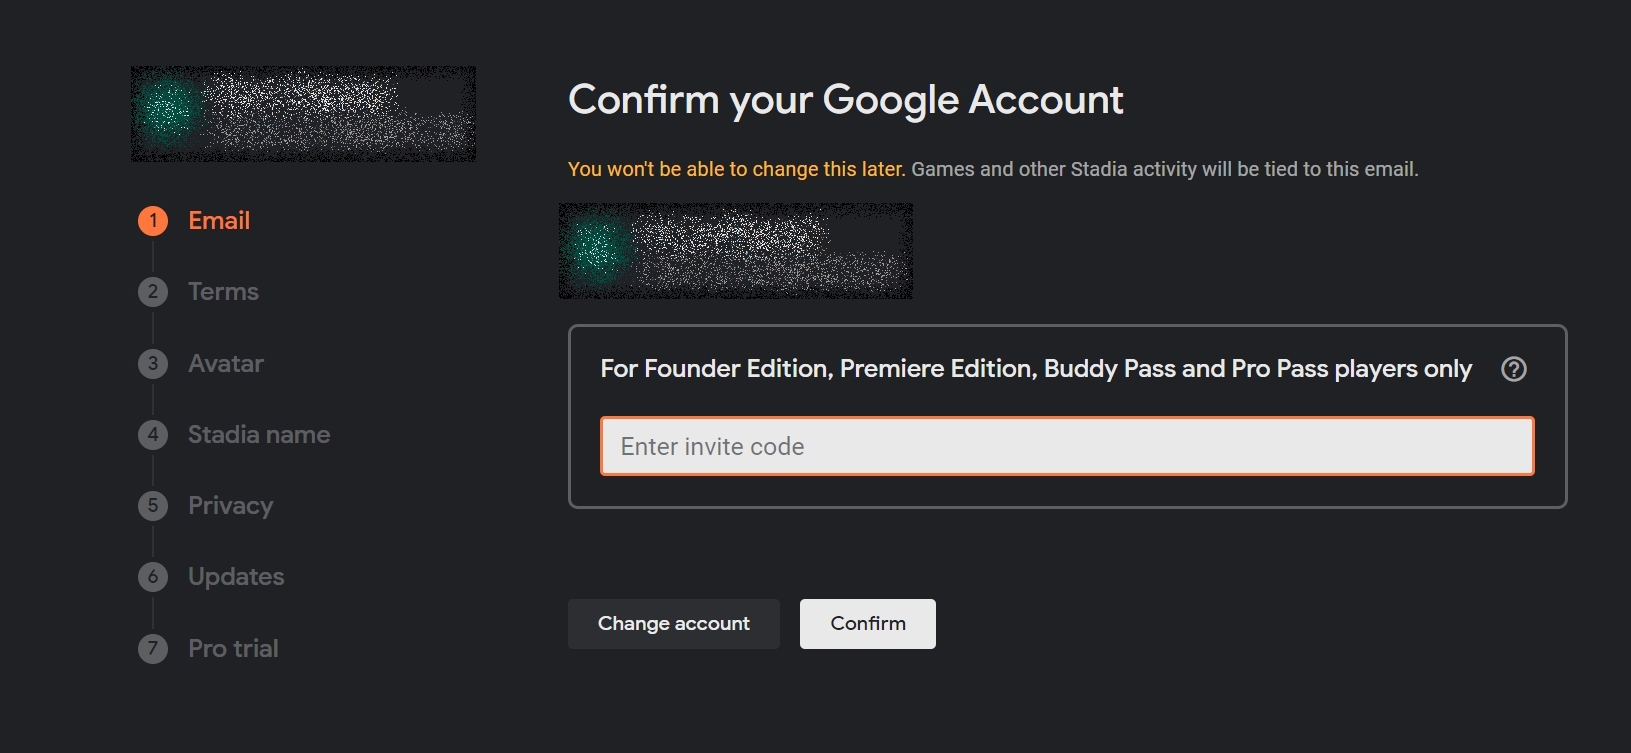Click the step 2 number circle

click(x=153, y=292)
